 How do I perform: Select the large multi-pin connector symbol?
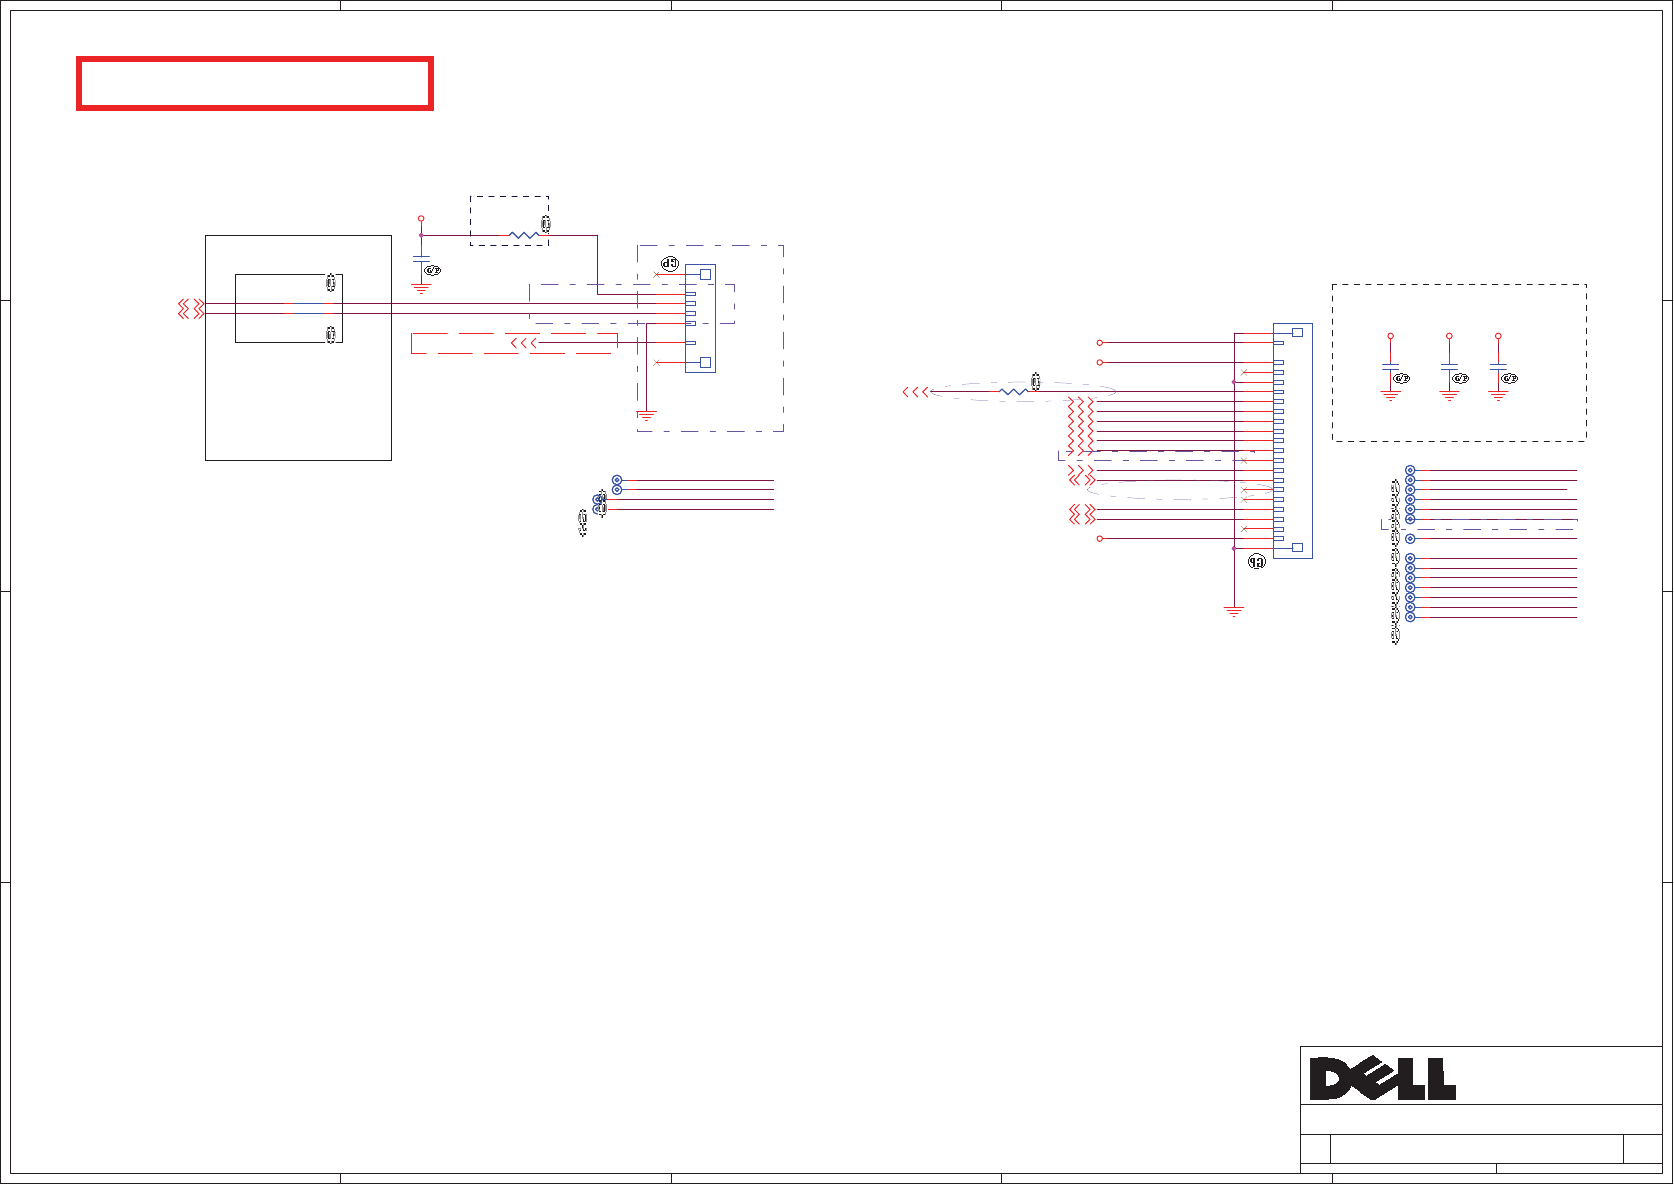tap(1292, 441)
